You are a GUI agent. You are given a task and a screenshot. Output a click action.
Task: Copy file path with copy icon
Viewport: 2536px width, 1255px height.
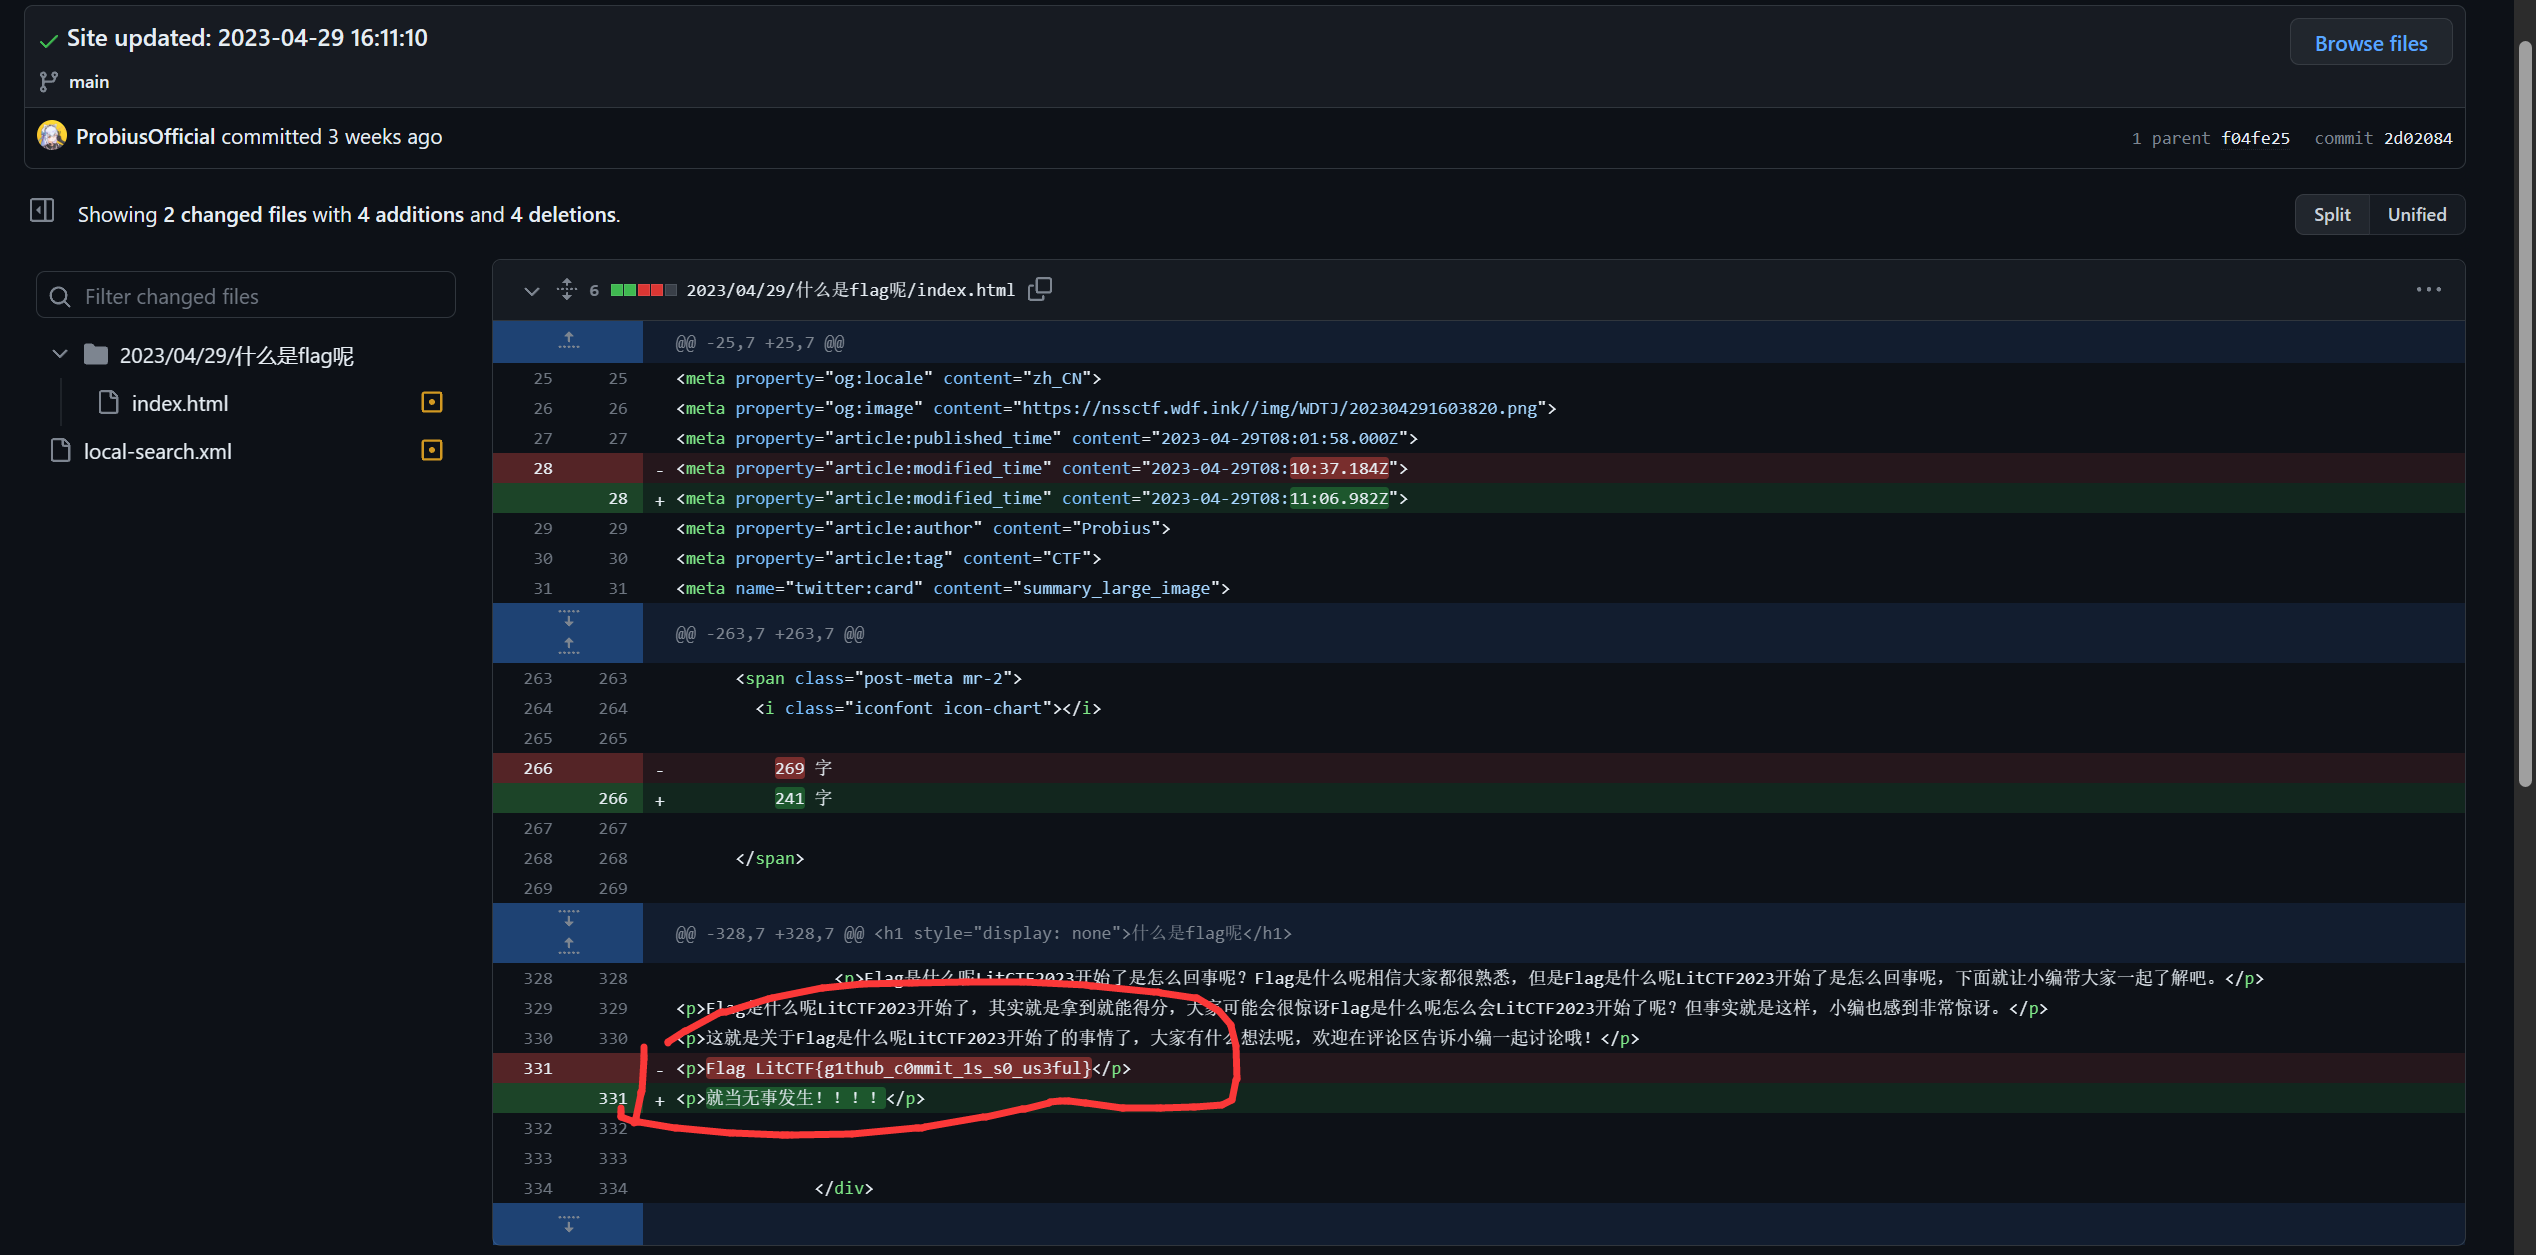1040,289
